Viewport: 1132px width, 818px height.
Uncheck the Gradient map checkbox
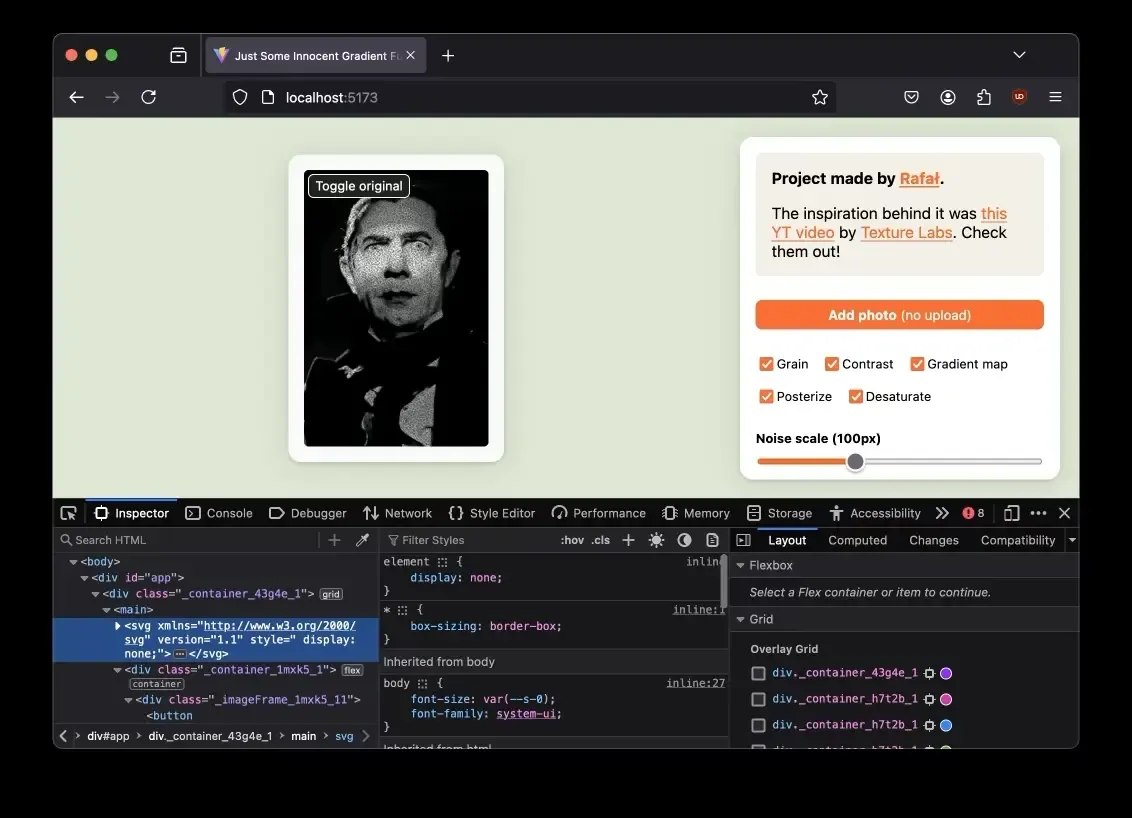(x=917, y=364)
